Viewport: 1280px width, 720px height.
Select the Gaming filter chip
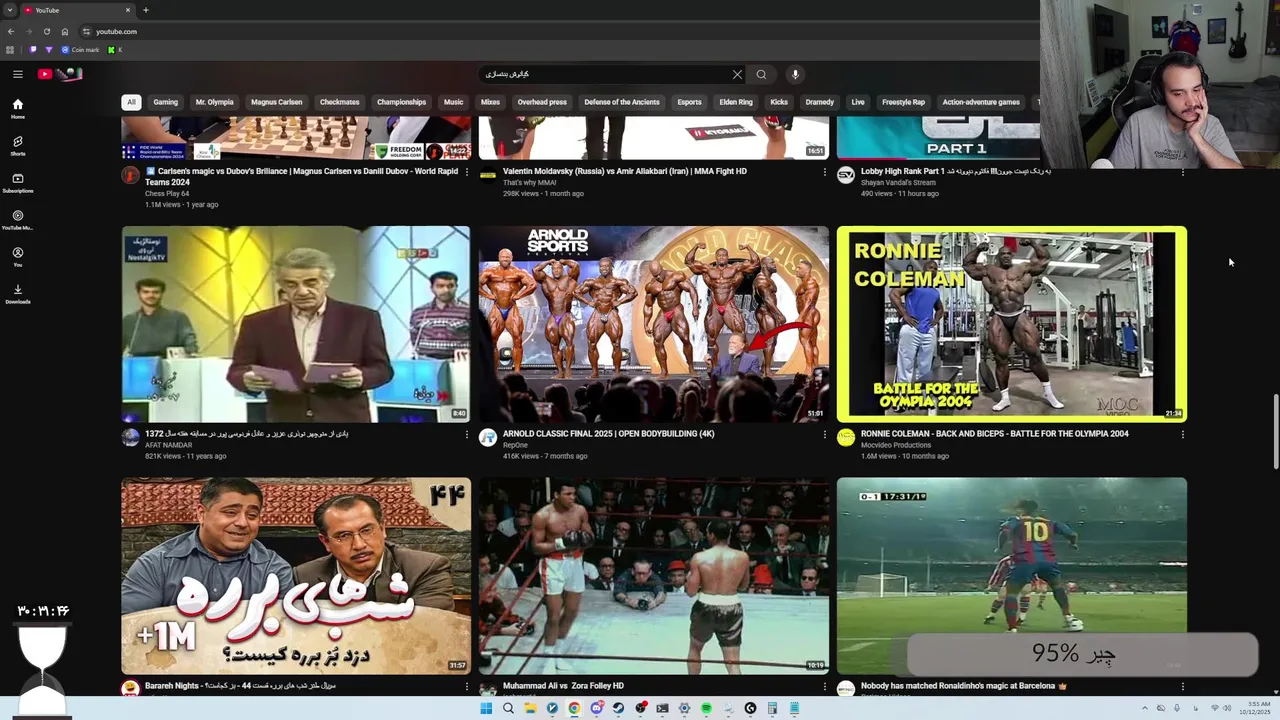point(166,102)
